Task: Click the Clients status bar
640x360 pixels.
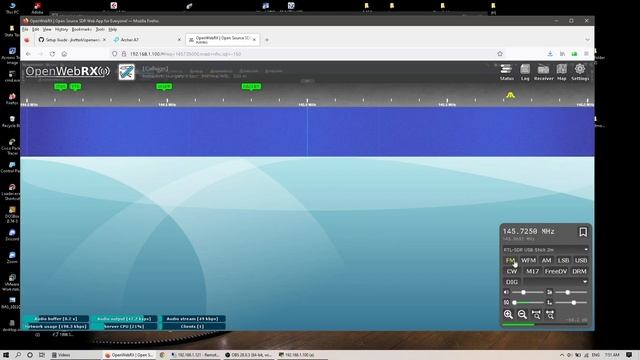Action: tap(193, 326)
